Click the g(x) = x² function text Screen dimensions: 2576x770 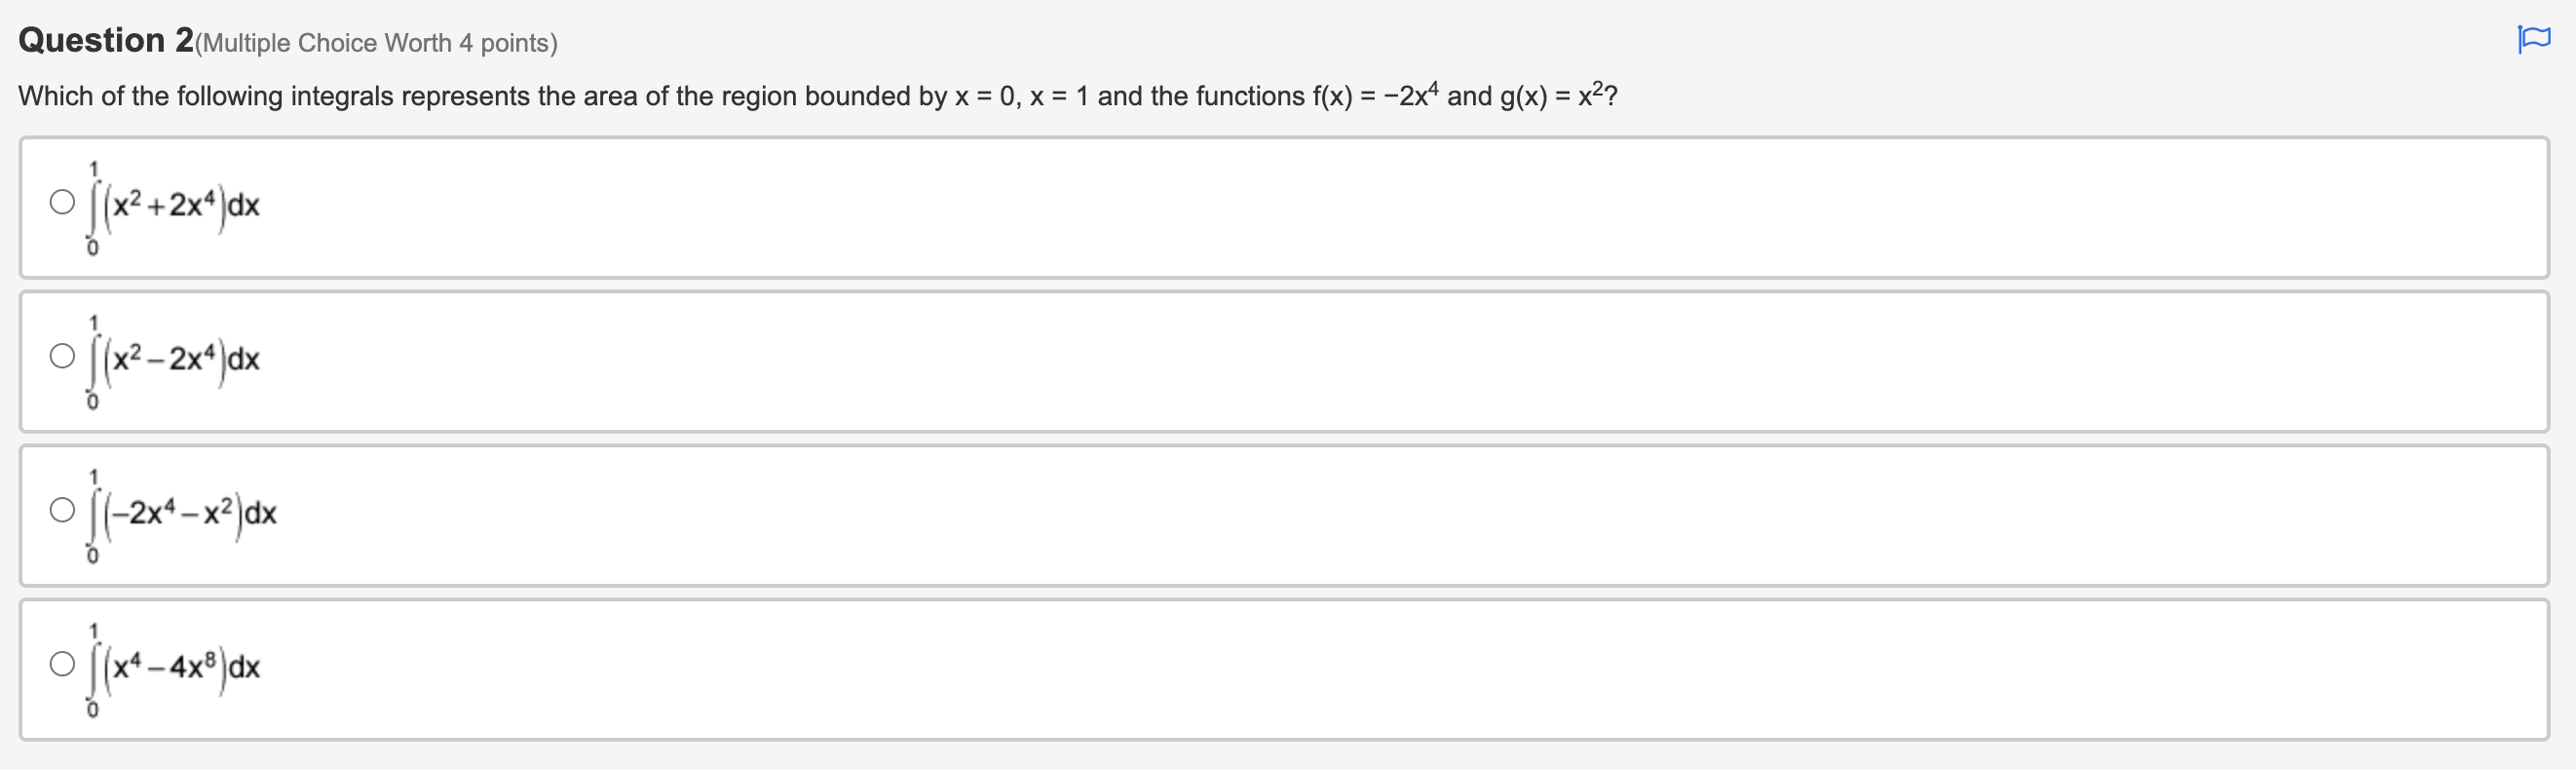1560,96
